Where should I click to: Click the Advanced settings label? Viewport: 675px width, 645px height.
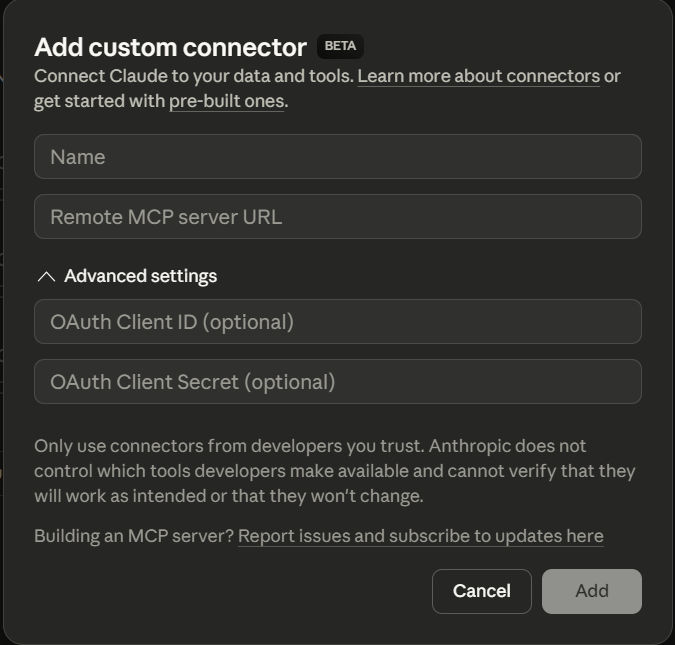tap(140, 276)
